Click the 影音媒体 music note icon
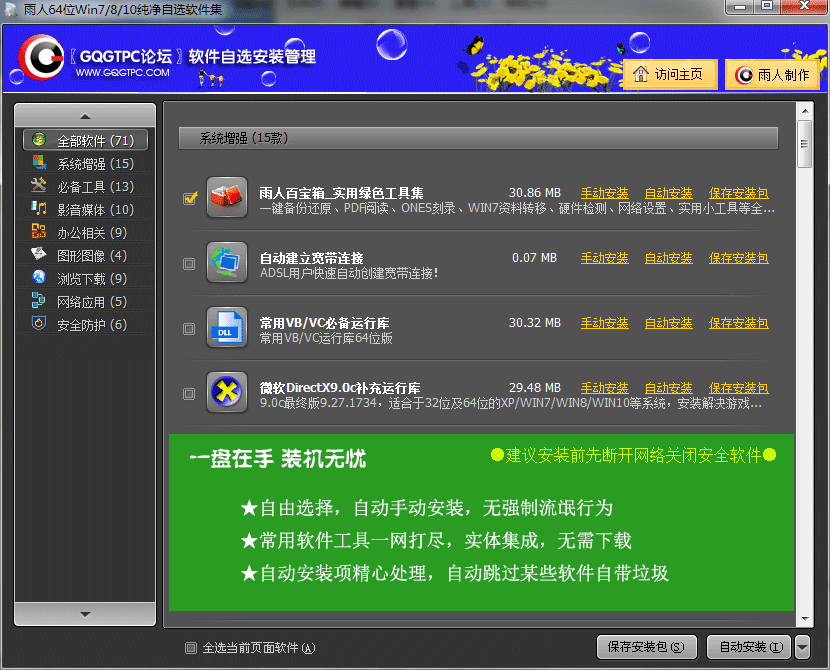Image resolution: width=830 pixels, height=670 pixels. click(39, 209)
